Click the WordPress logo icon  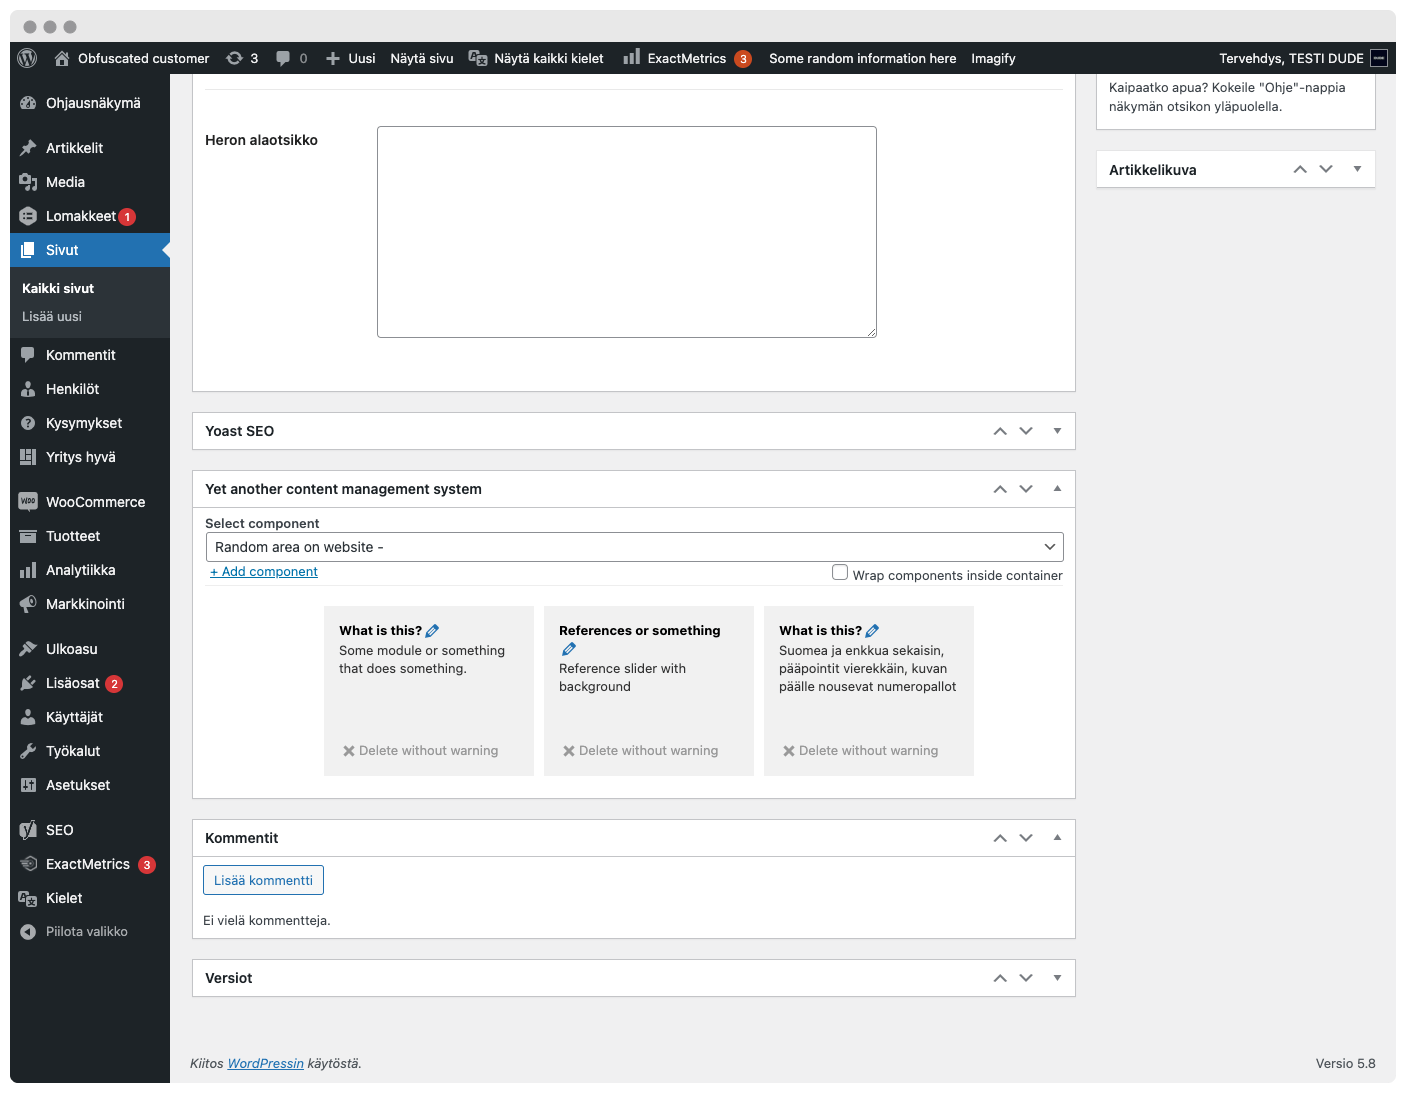(x=28, y=58)
